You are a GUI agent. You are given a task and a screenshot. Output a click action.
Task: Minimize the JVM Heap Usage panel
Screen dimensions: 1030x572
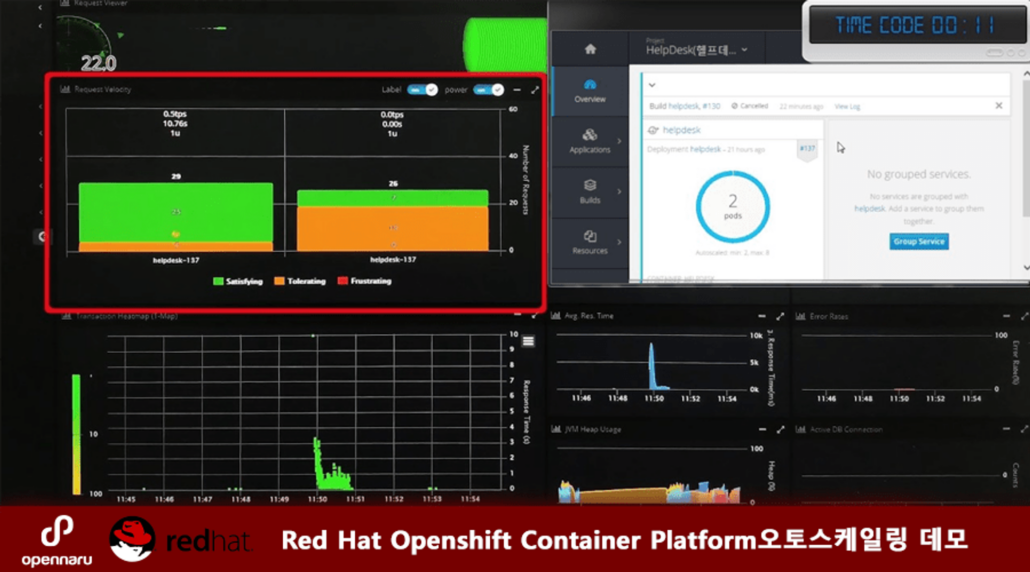click(x=762, y=429)
